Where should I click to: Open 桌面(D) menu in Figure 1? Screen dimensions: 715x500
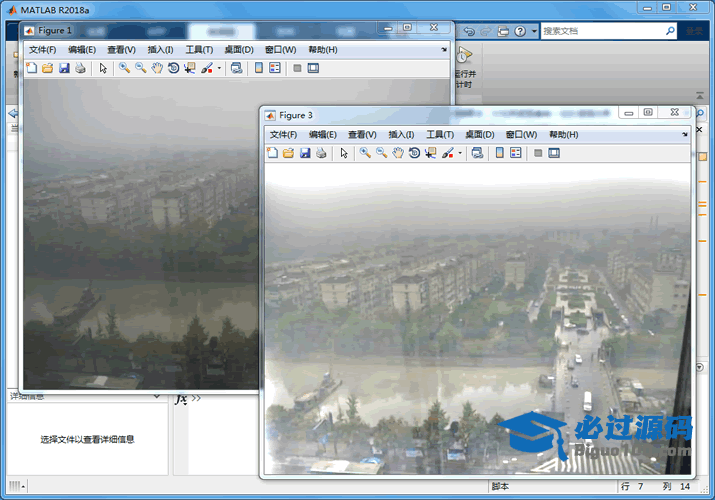pyautogui.click(x=239, y=50)
